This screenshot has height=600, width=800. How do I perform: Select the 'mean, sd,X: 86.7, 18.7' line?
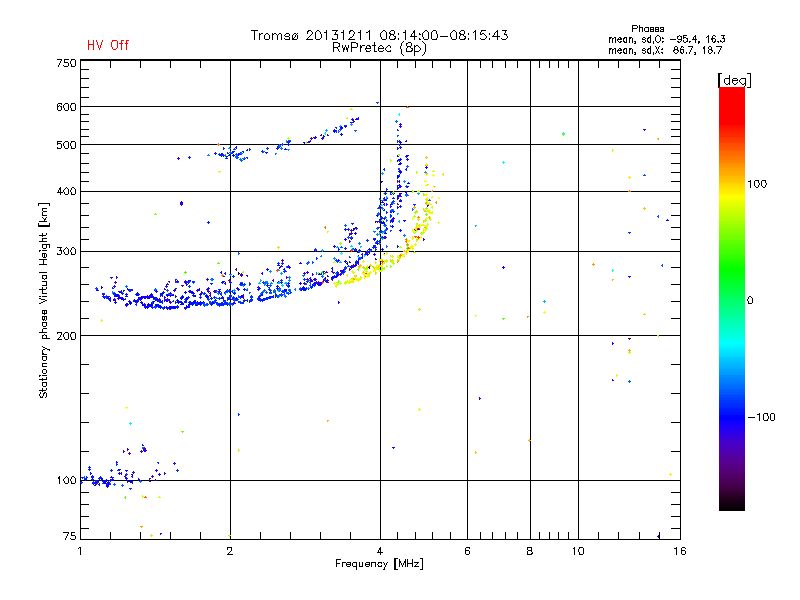665,50
